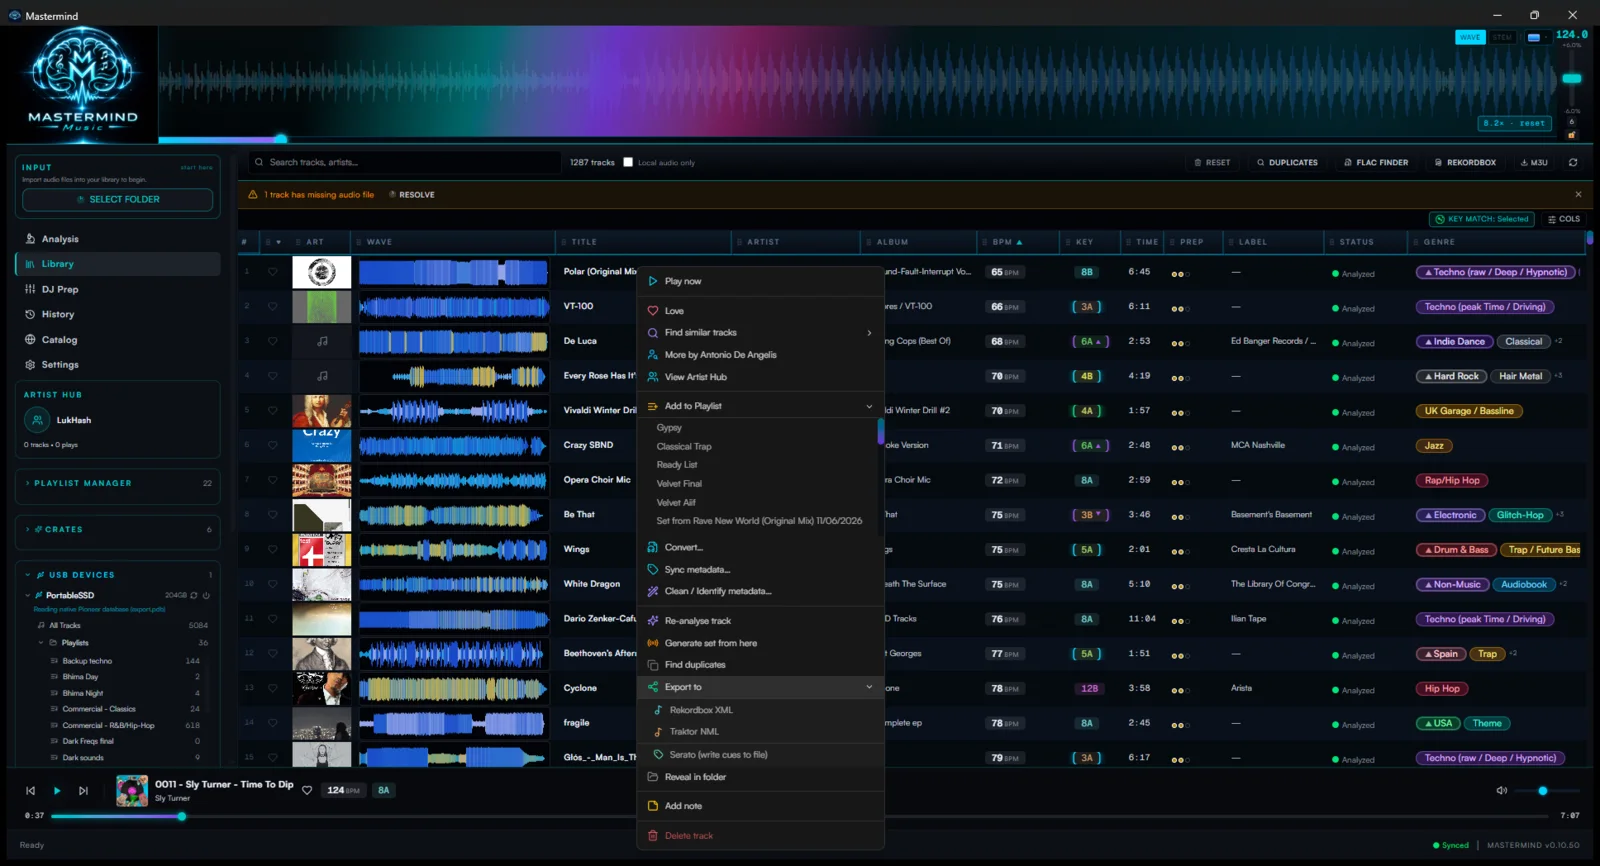The width and height of the screenshot is (1600, 866).
Task: Love the playing Sly Turner track
Action: coord(307,790)
